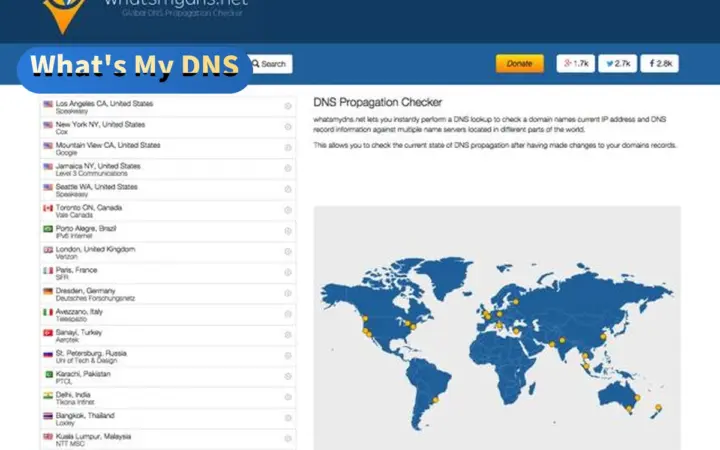Click the India flag beside Delhi

click(48, 395)
